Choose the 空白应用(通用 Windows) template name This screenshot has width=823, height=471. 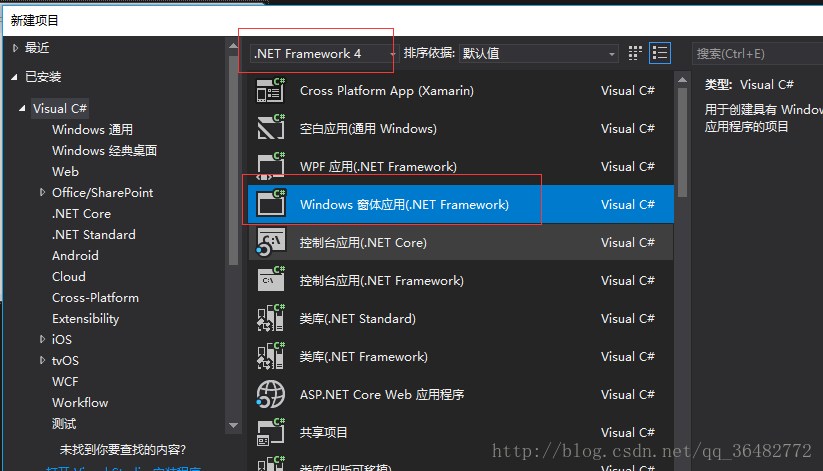tap(368, 128)
